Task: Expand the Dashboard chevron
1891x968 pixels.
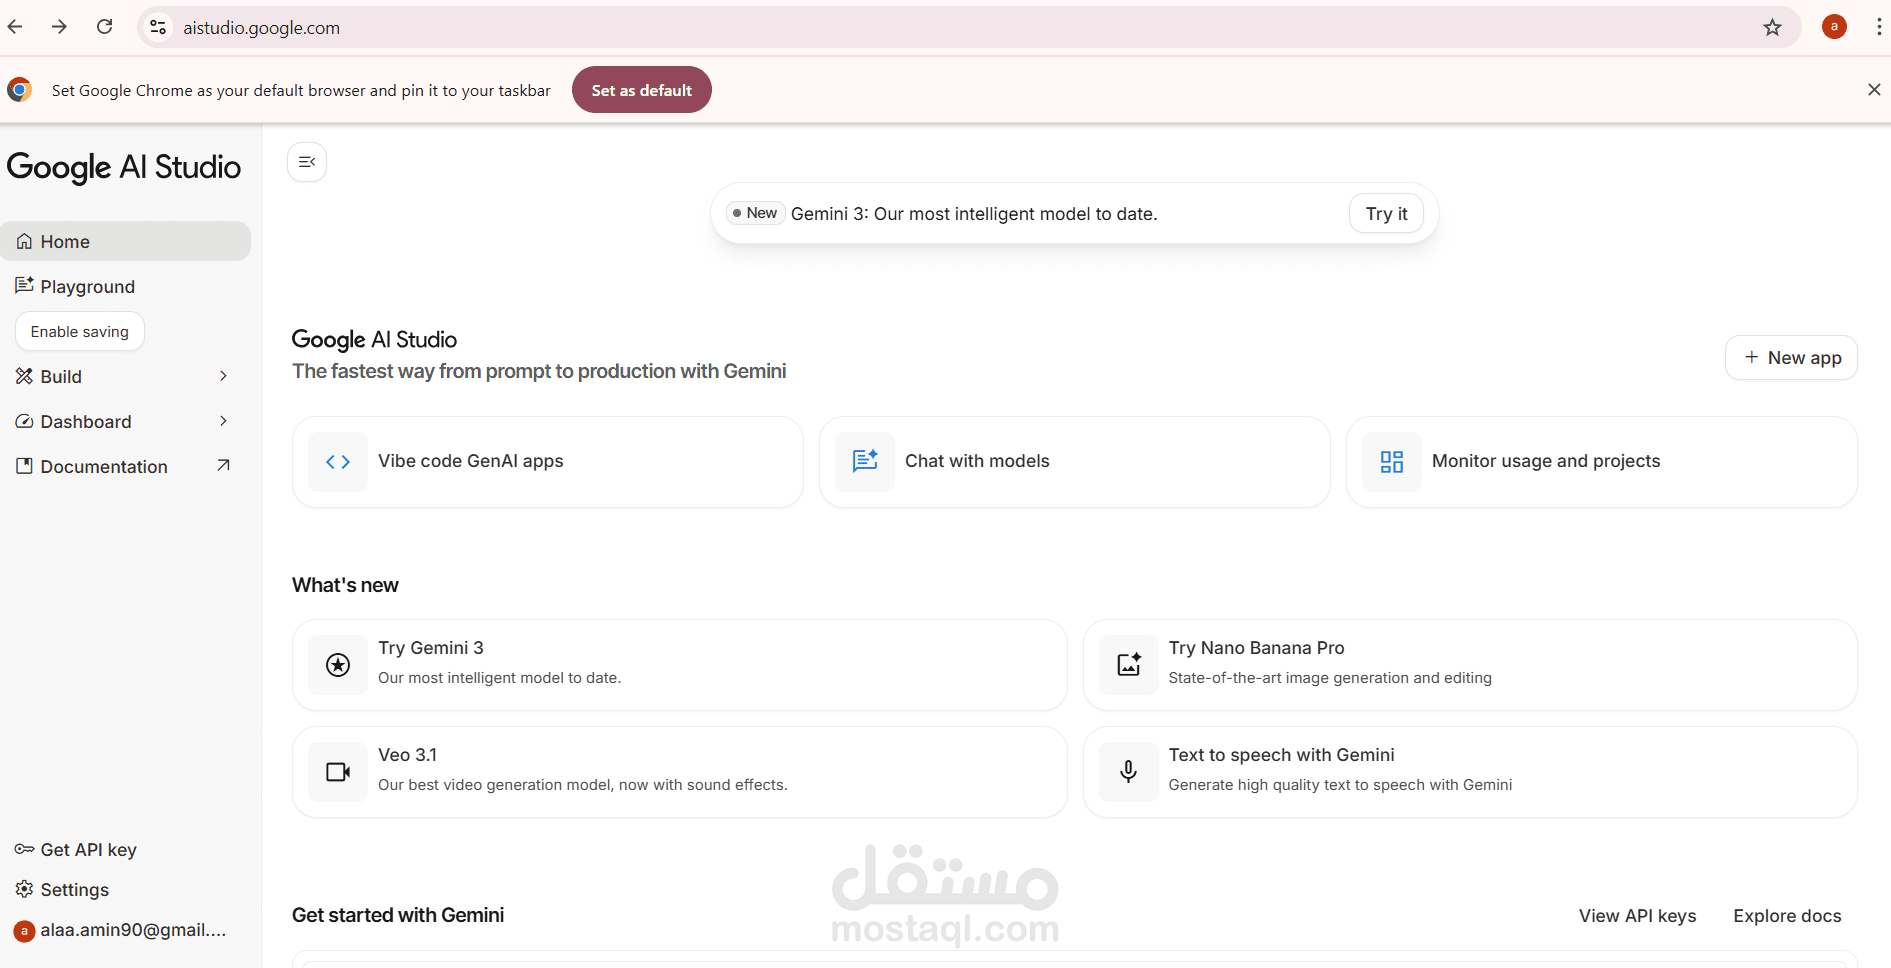Action: [x=223, y=421]
